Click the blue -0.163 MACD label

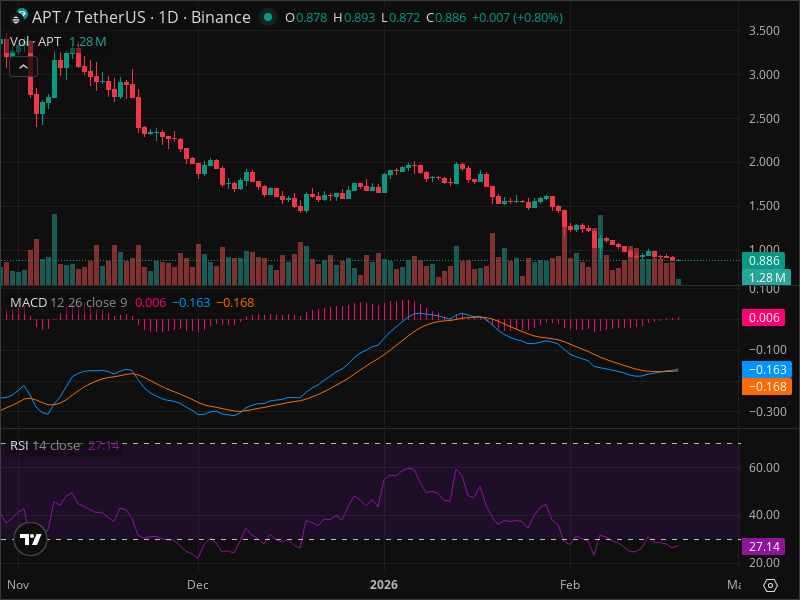pos(767,369)
